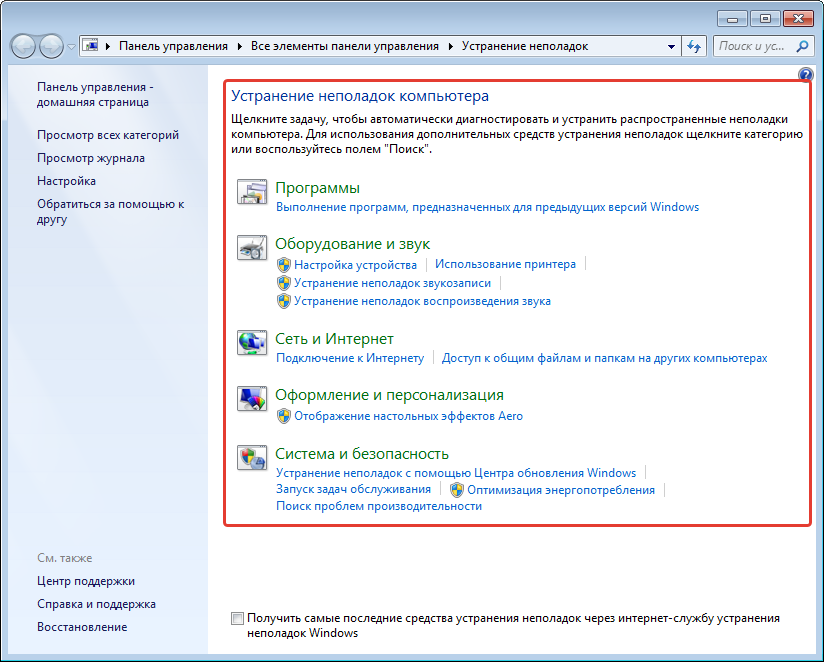
Task: Click the Программы category icon
Action: [252, 192]
